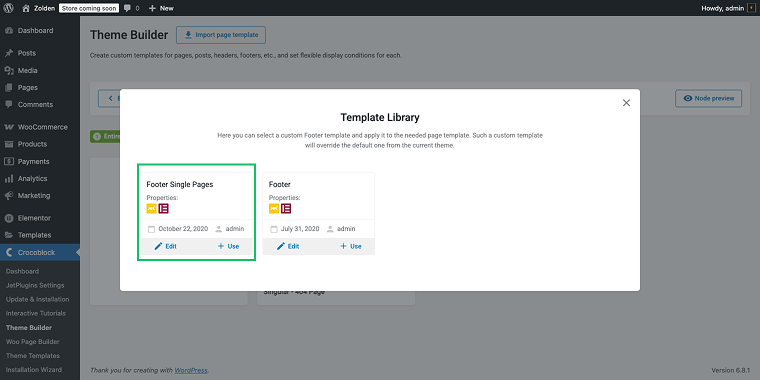Open the WordPress footer link
The image size is (760, 380).
(x=190, y=370)
